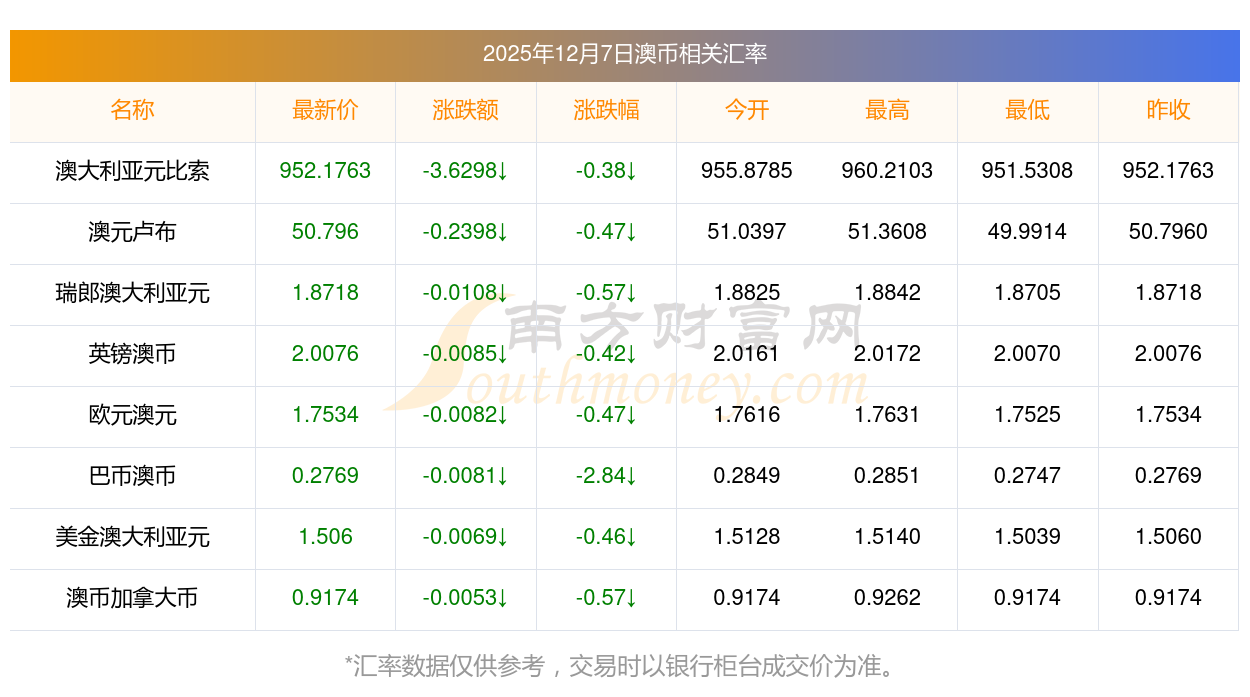Click opening value 2.0161

click(x=747, y=354)
